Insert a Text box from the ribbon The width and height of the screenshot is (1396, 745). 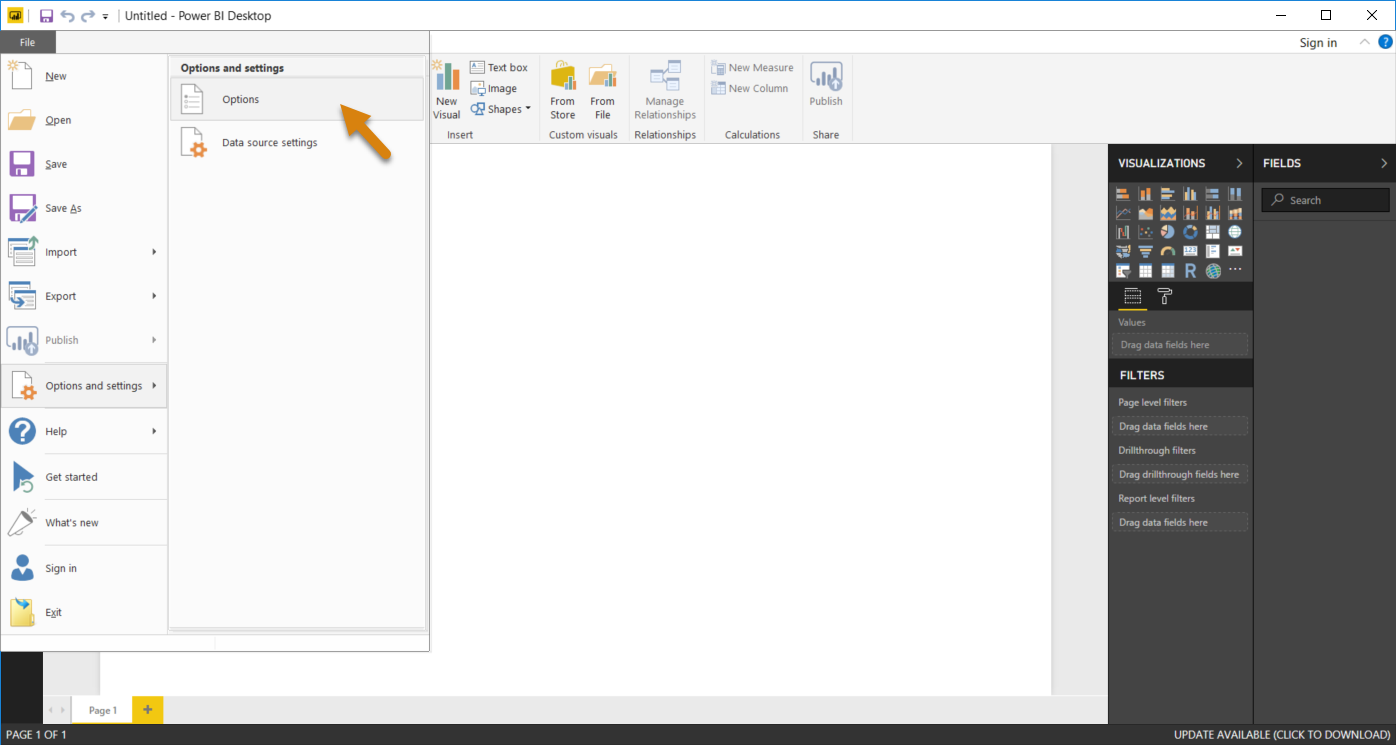(x=499, y=67)
